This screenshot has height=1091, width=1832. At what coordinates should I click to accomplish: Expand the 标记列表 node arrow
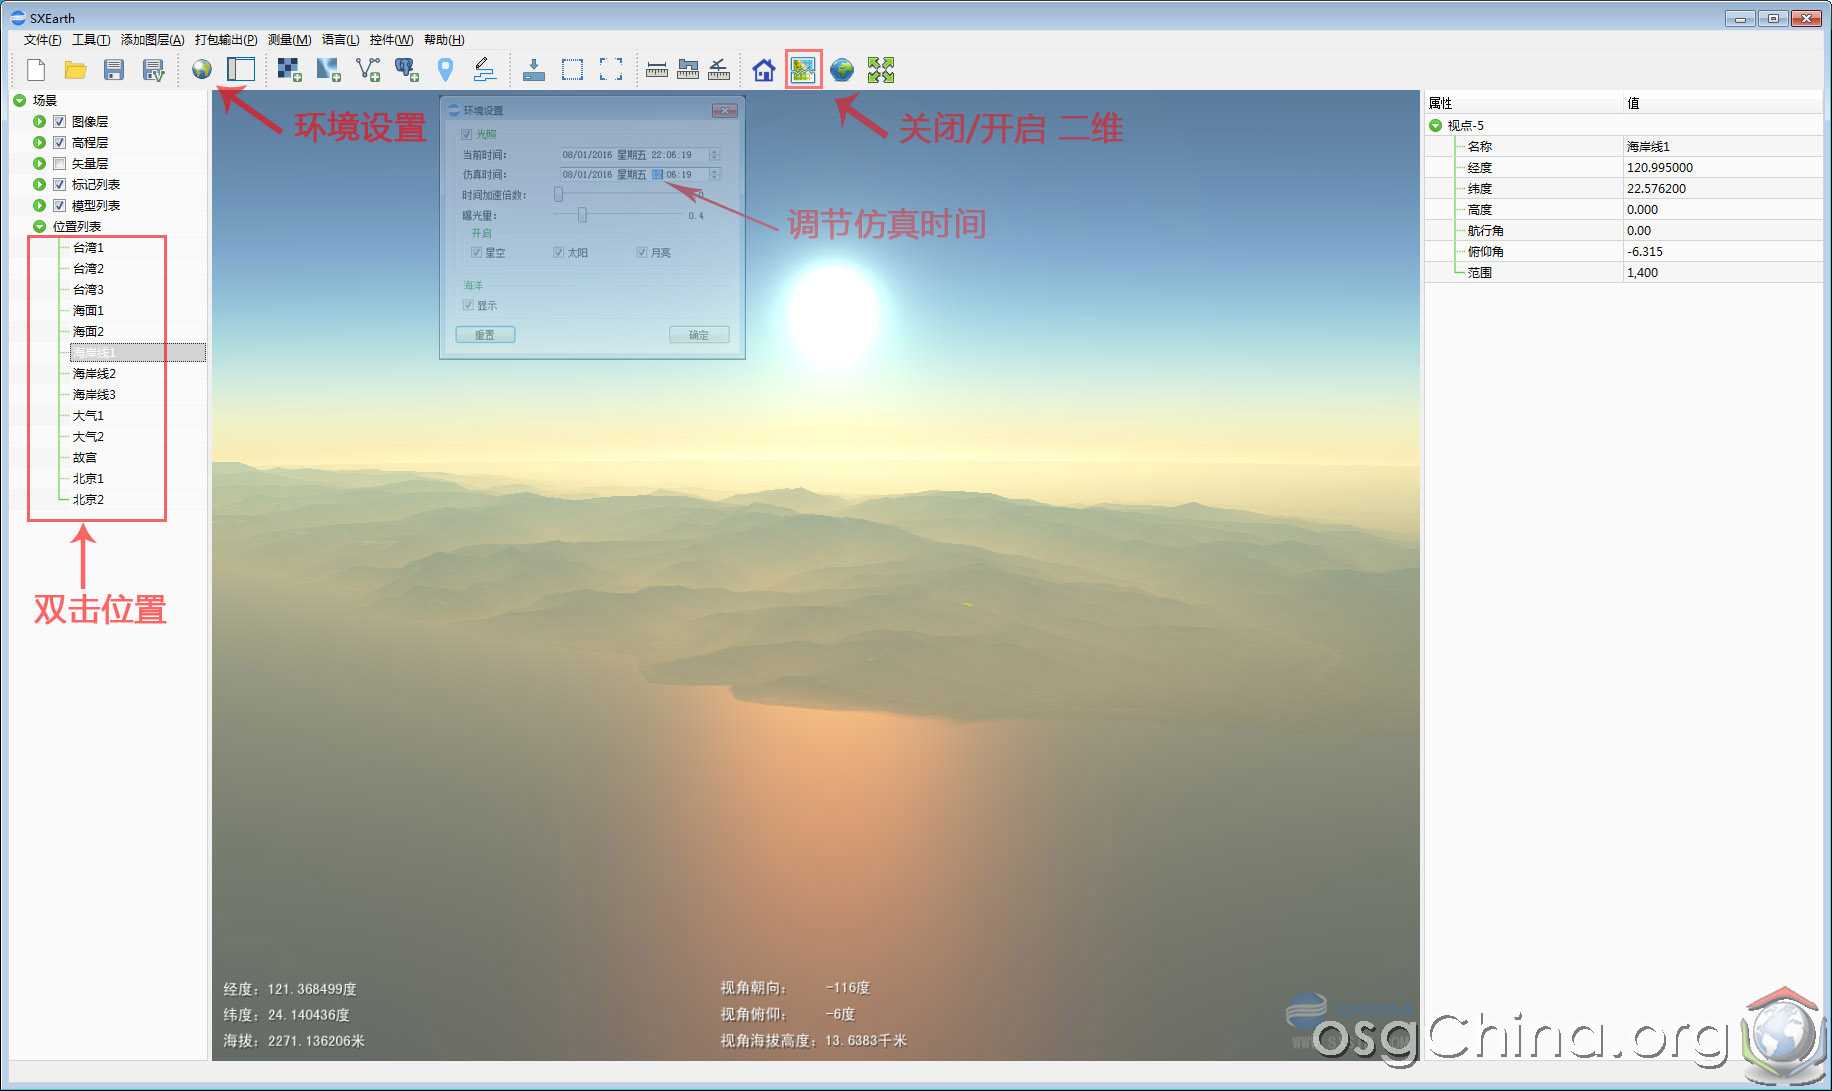[x=39, y=184]
